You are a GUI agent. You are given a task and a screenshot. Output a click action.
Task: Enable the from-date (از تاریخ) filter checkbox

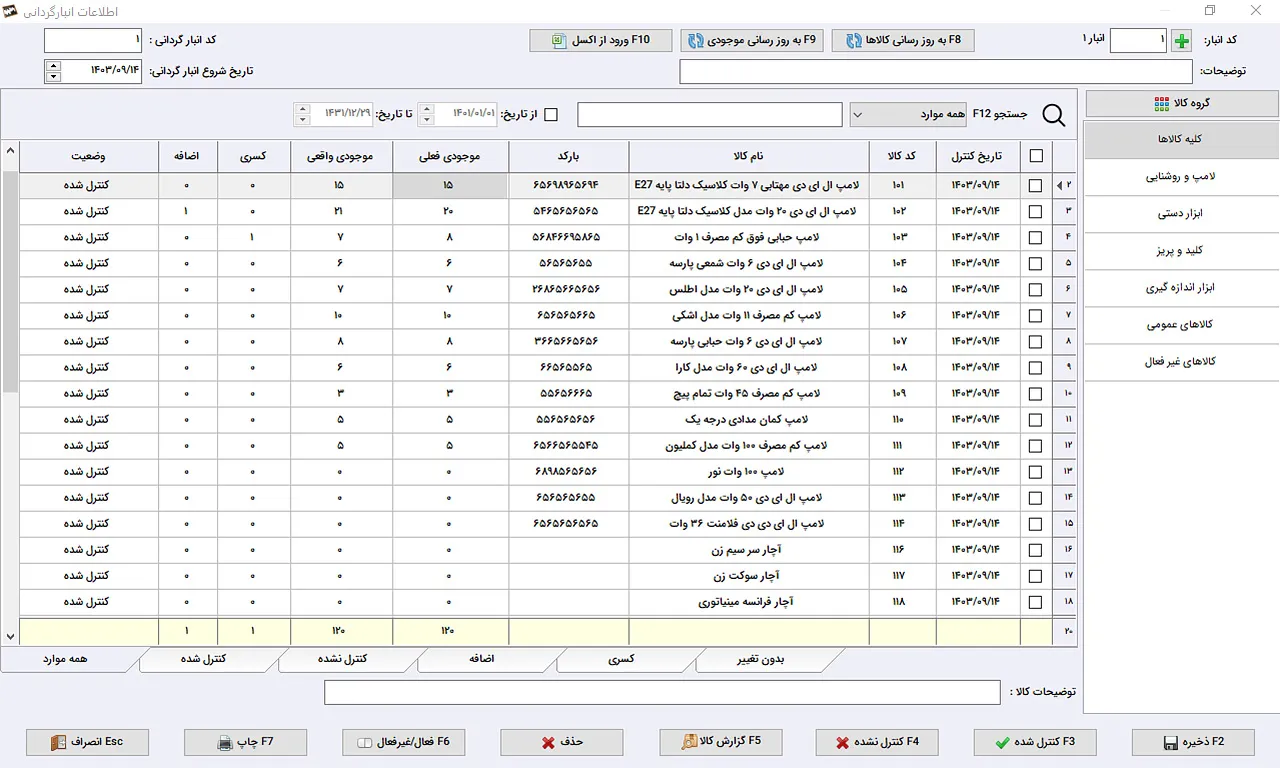[x=550, y=115]
